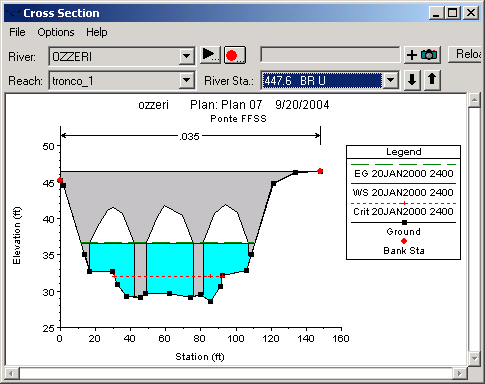Click the vertical scrollbar down arrow
Screen dimensions: 485x384
click(x=474, y=359)
